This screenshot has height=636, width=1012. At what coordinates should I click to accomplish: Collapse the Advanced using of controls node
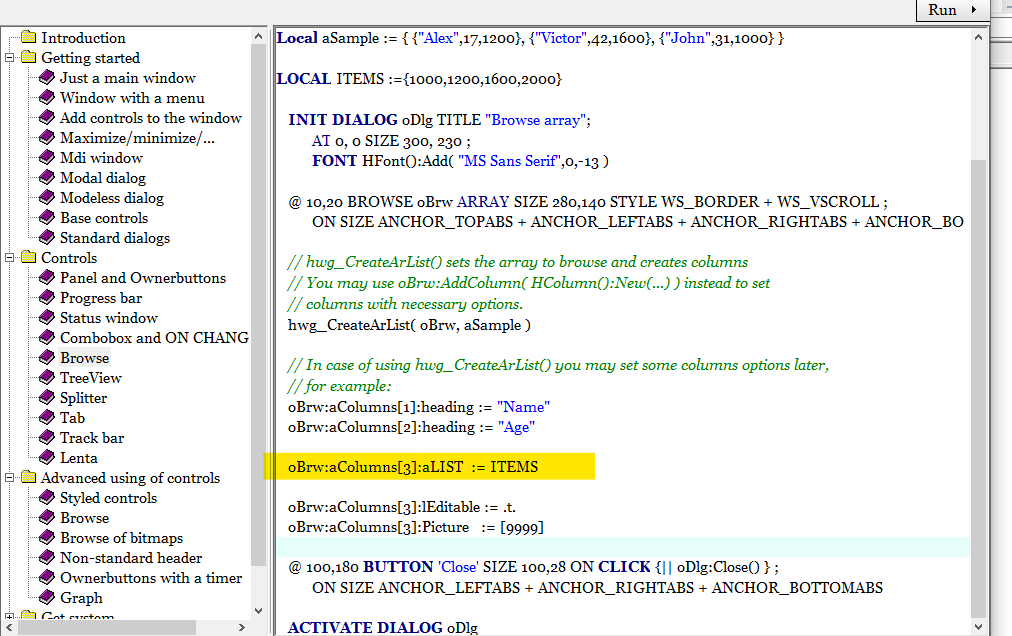(x=10, y=478)
